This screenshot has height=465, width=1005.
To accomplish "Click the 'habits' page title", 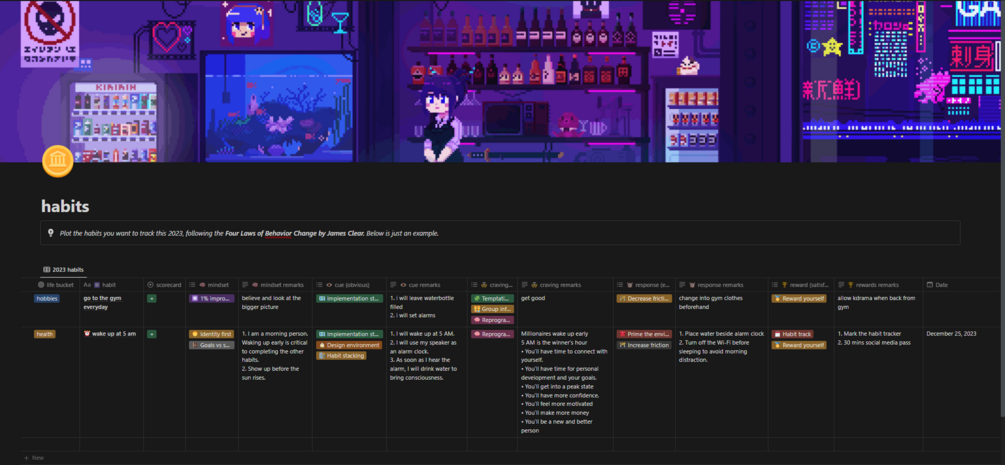I will coord(65,206).
